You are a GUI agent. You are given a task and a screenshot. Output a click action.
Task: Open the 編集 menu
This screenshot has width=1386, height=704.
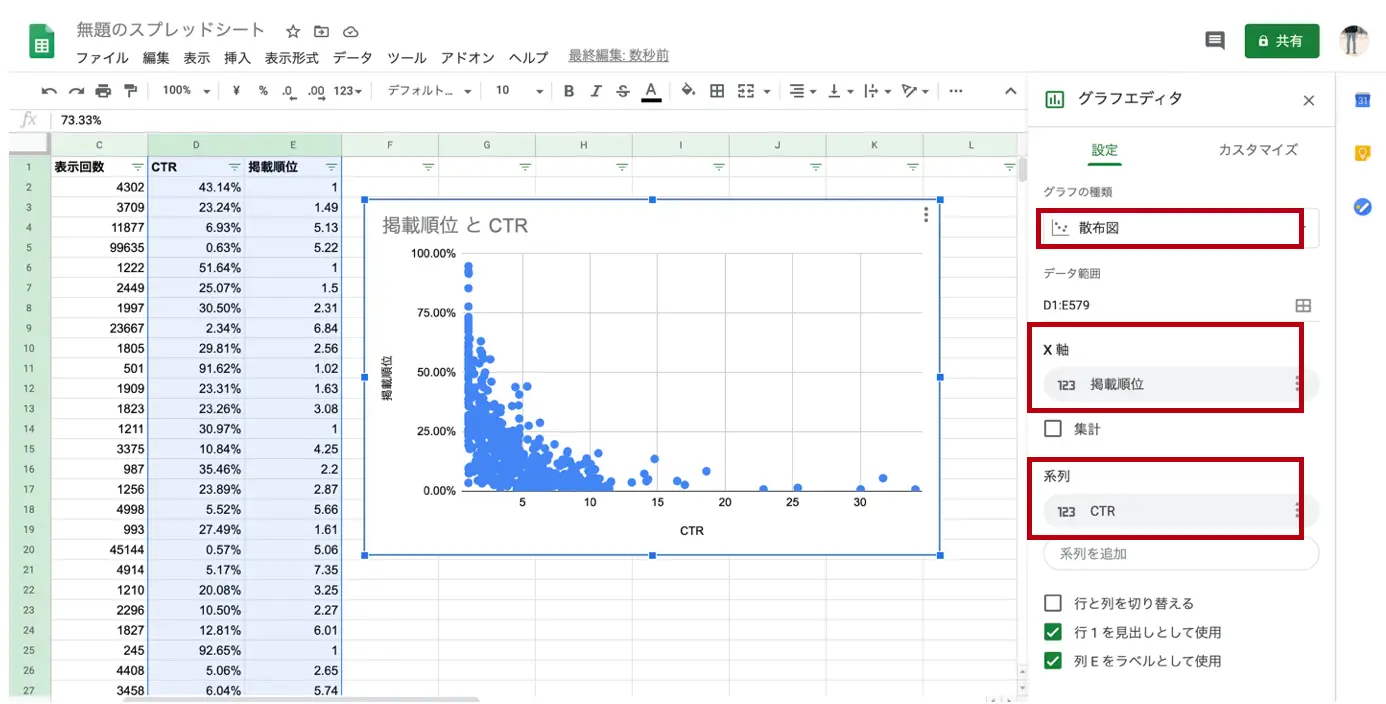click(156, 58)
